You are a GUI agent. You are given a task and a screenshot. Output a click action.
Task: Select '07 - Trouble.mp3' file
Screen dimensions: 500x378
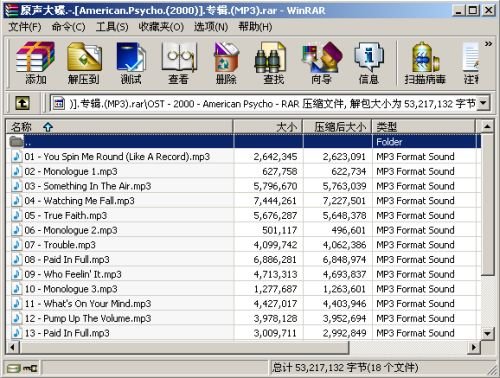tap(243, 245)
